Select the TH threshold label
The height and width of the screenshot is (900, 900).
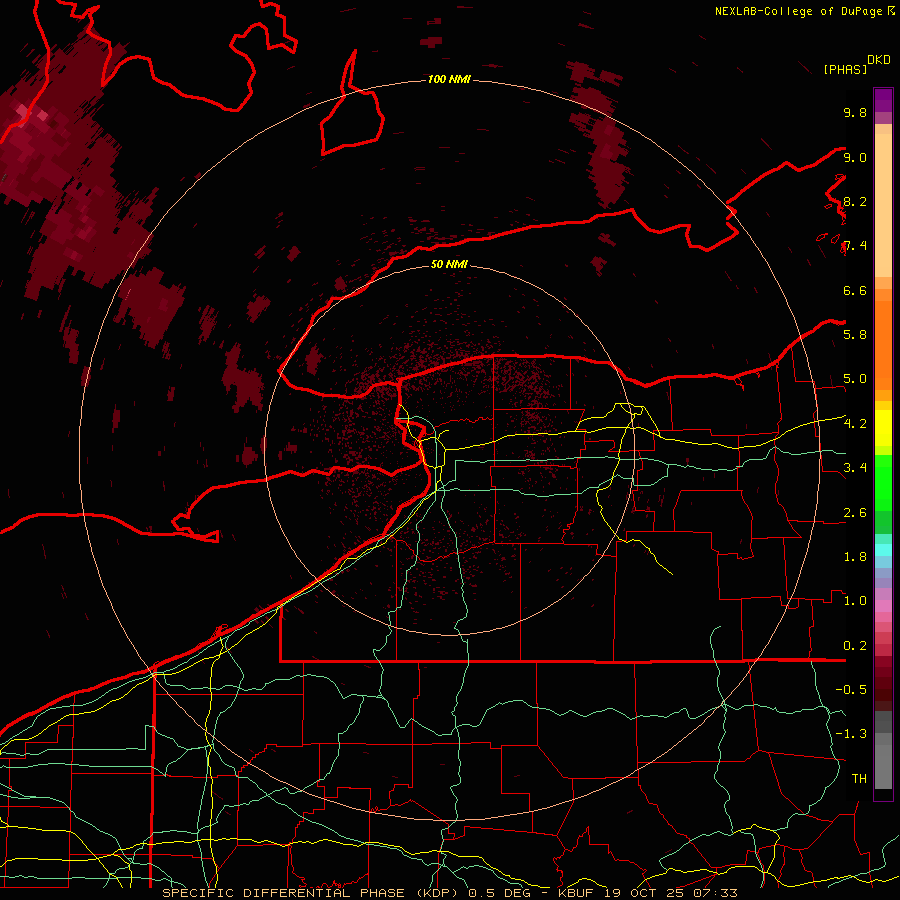859,778
